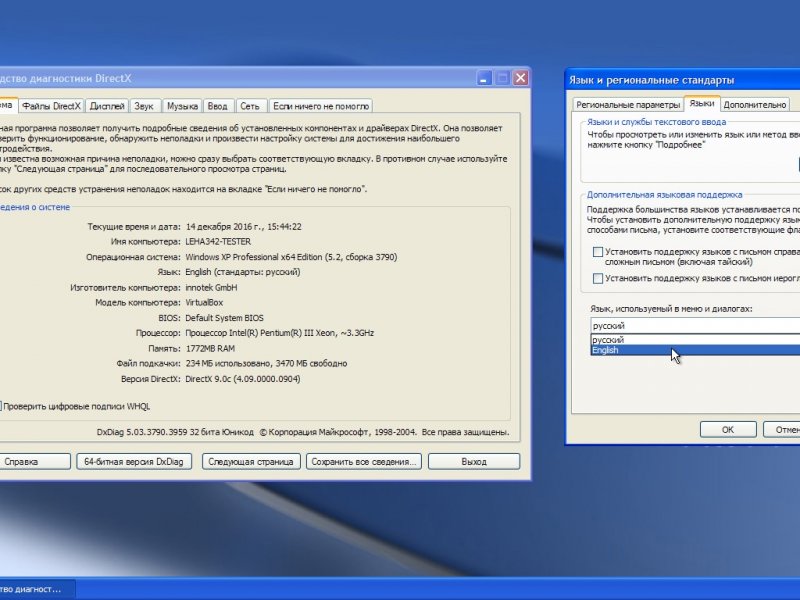Image resolution: width=800 pixels, height=600 pixels.
Task: Click Сохранить все сведения button
Action: point(364,461)
